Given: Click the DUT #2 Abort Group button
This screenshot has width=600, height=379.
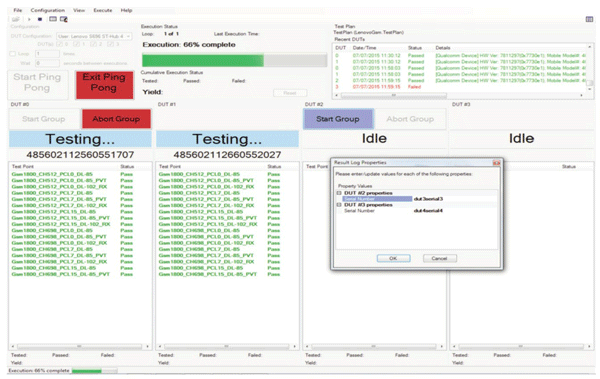Looking at the screenshot, I should 410,119.
